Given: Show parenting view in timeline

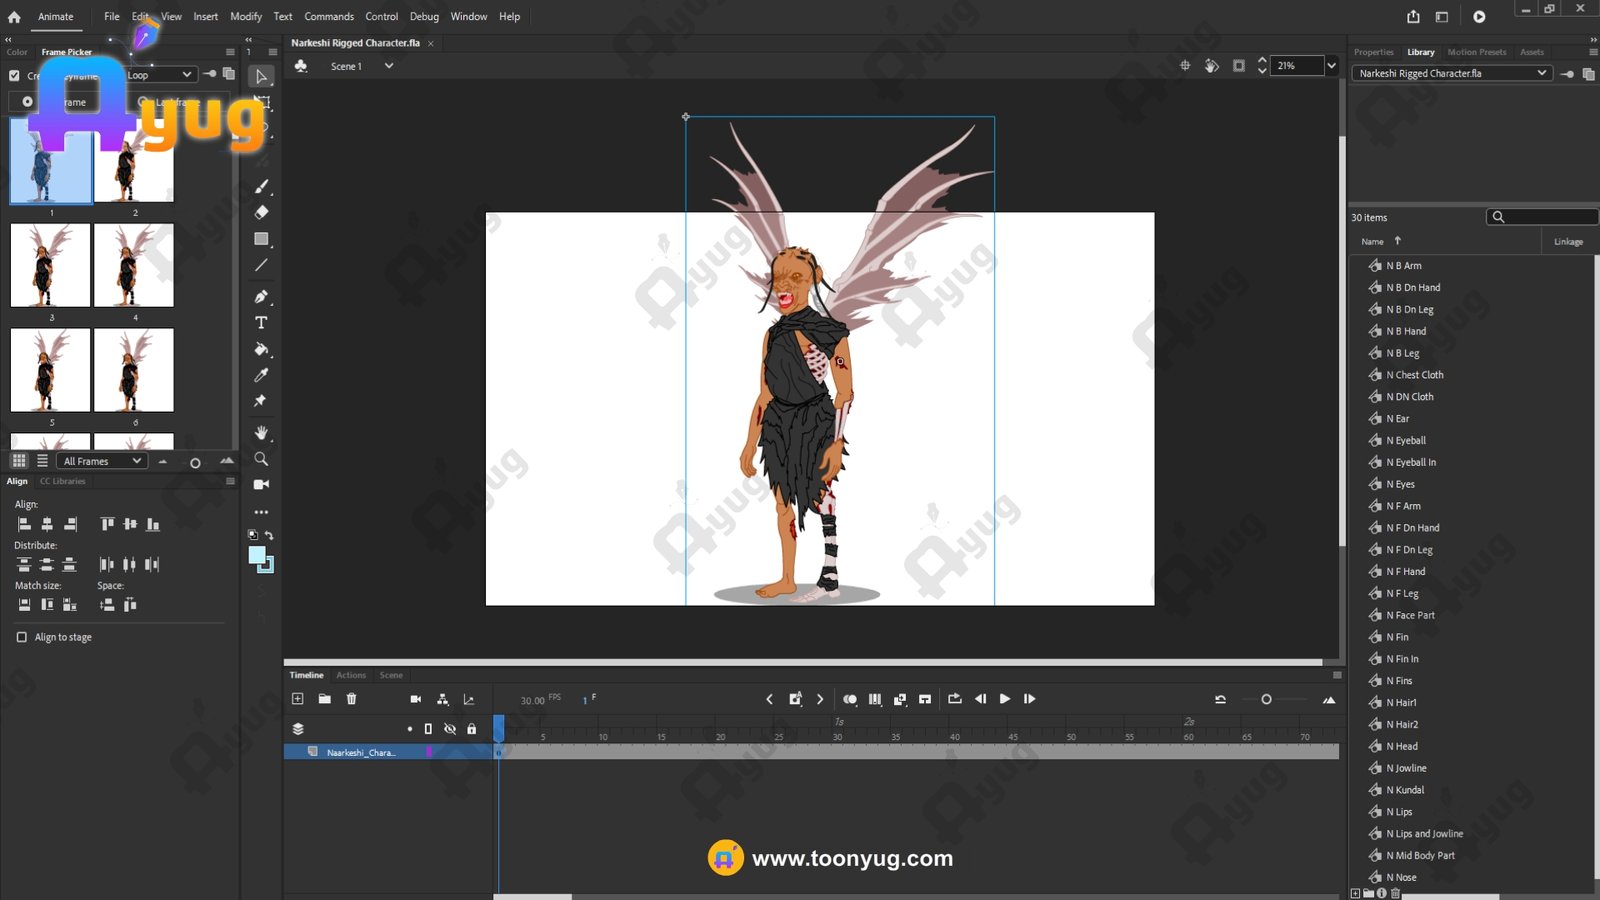Looking at the screenshot, I should (x=442, y=699).
